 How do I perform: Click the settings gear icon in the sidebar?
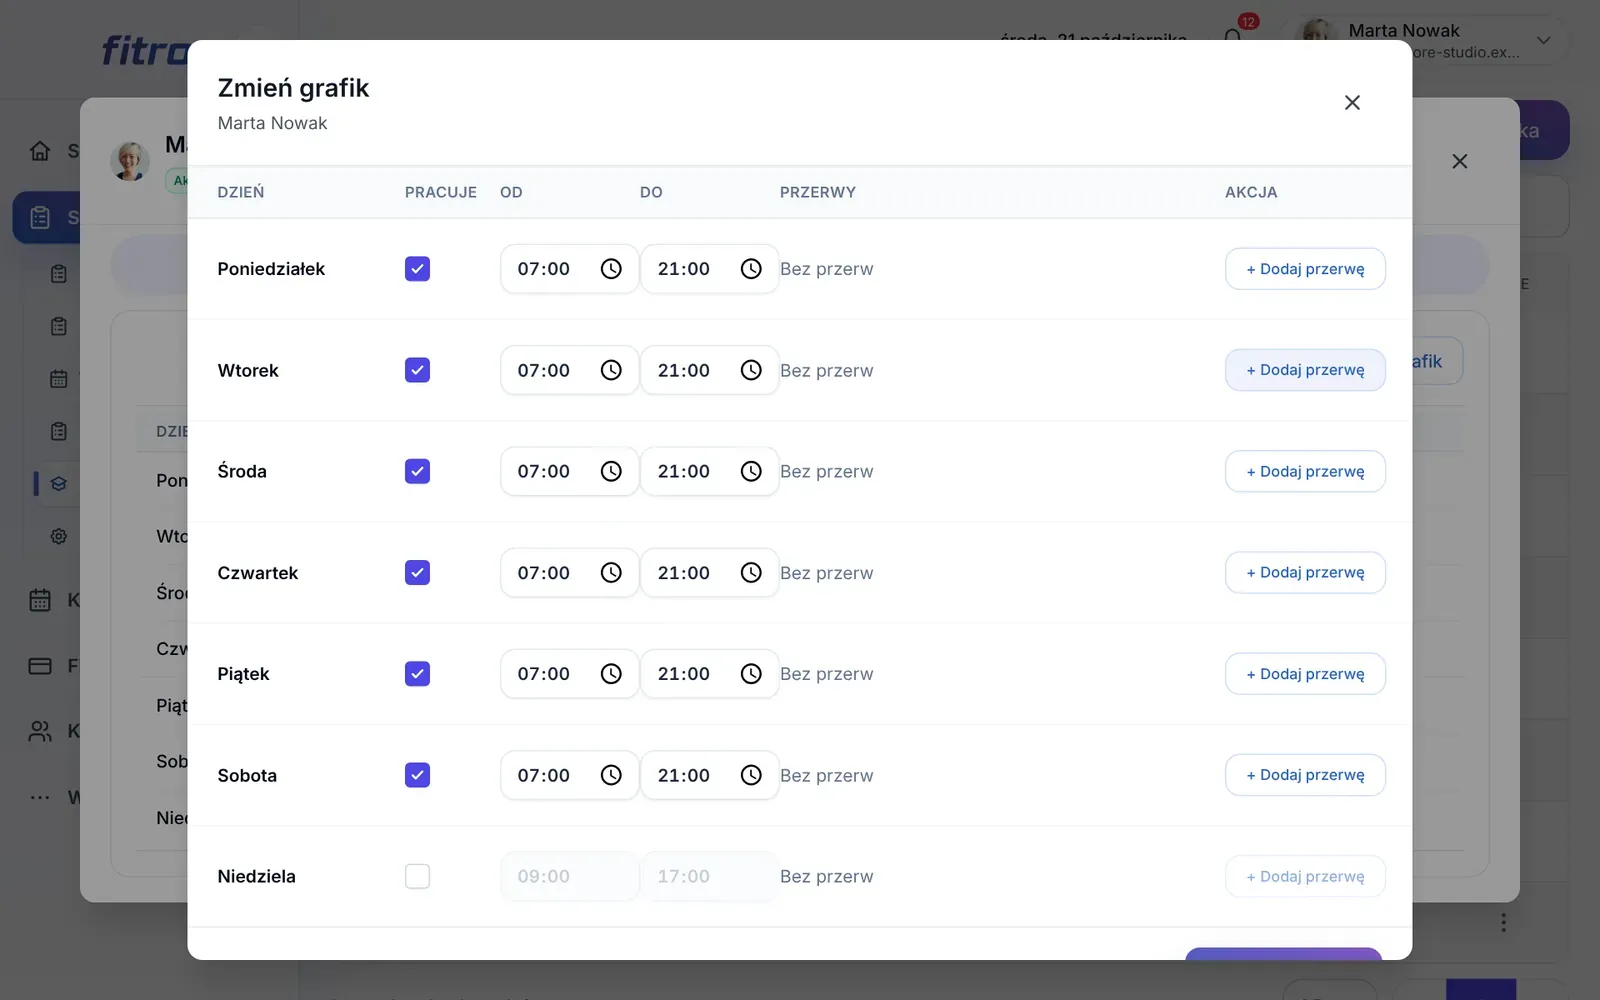click(x=59, y=536)
